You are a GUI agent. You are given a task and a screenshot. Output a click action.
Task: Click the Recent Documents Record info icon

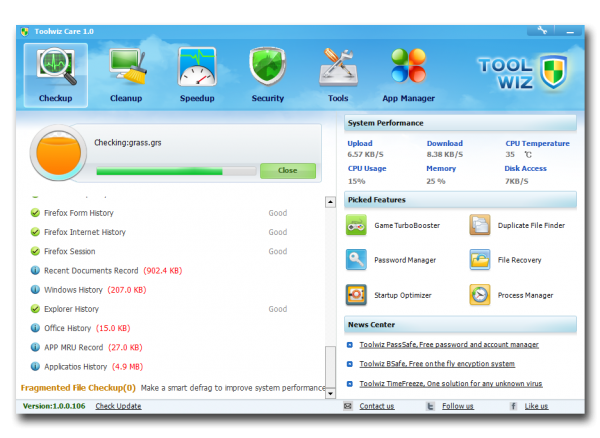point(35,270)
